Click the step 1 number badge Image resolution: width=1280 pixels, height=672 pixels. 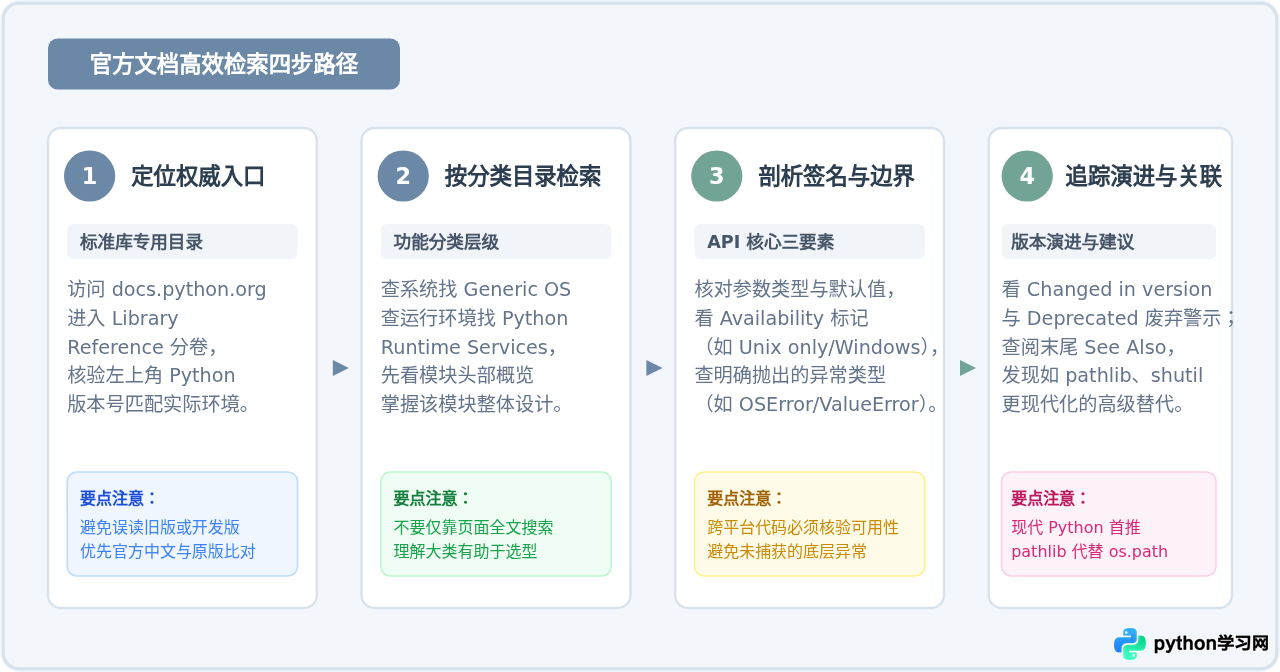90,176
